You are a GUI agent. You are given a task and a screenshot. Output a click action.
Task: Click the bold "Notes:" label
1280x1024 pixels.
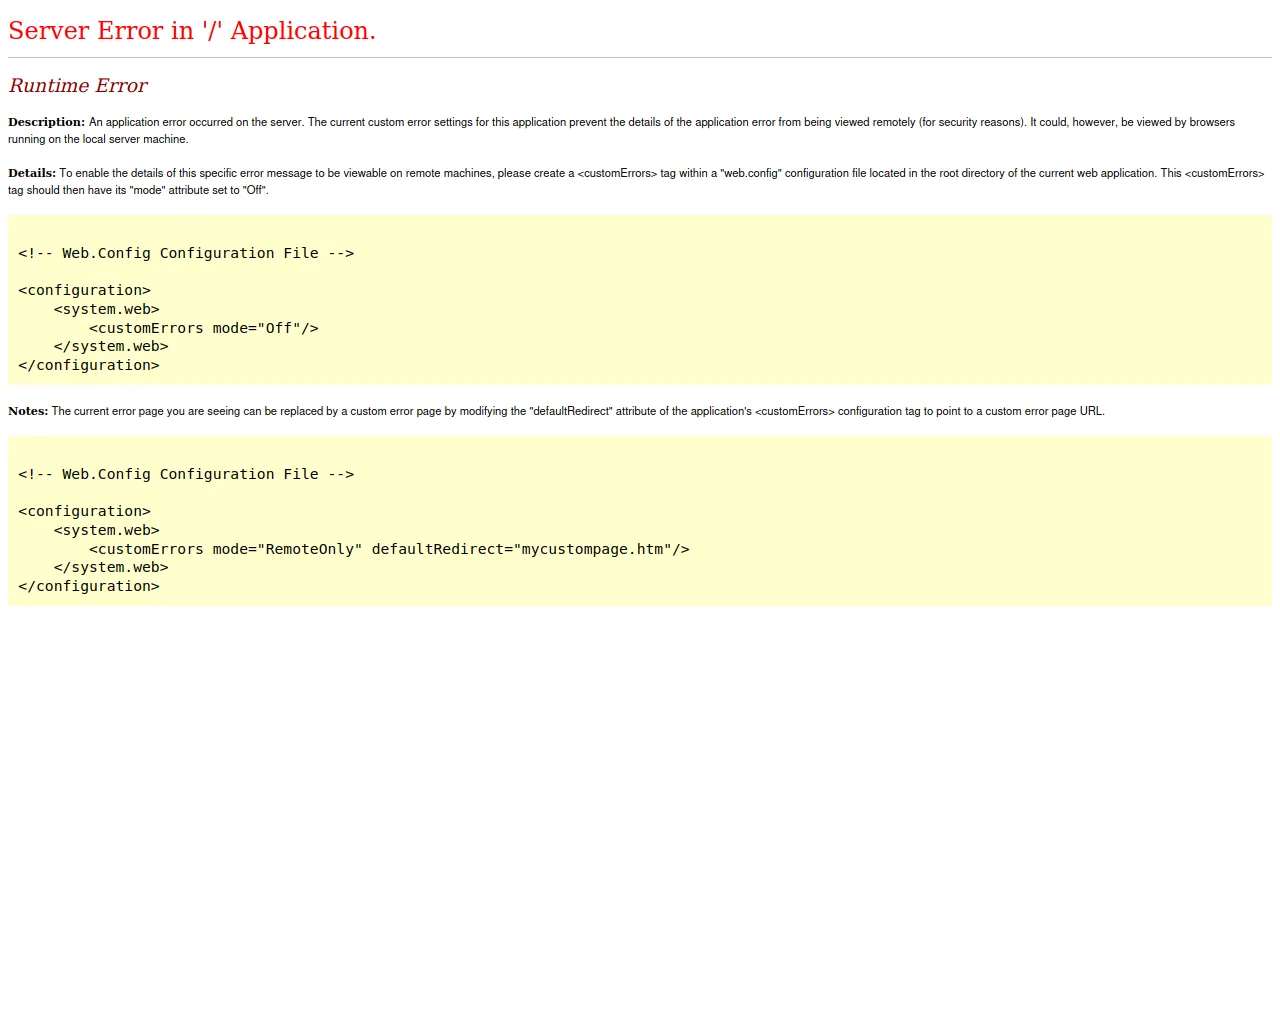[x=28, y=411]
